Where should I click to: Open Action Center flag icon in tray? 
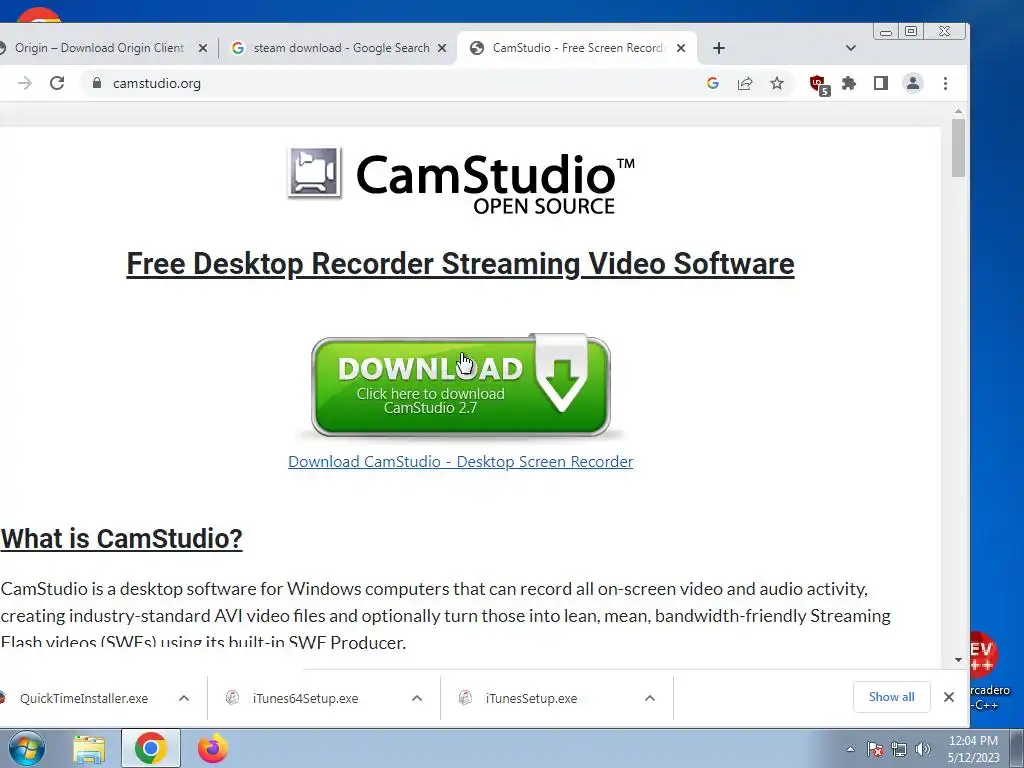874,749
